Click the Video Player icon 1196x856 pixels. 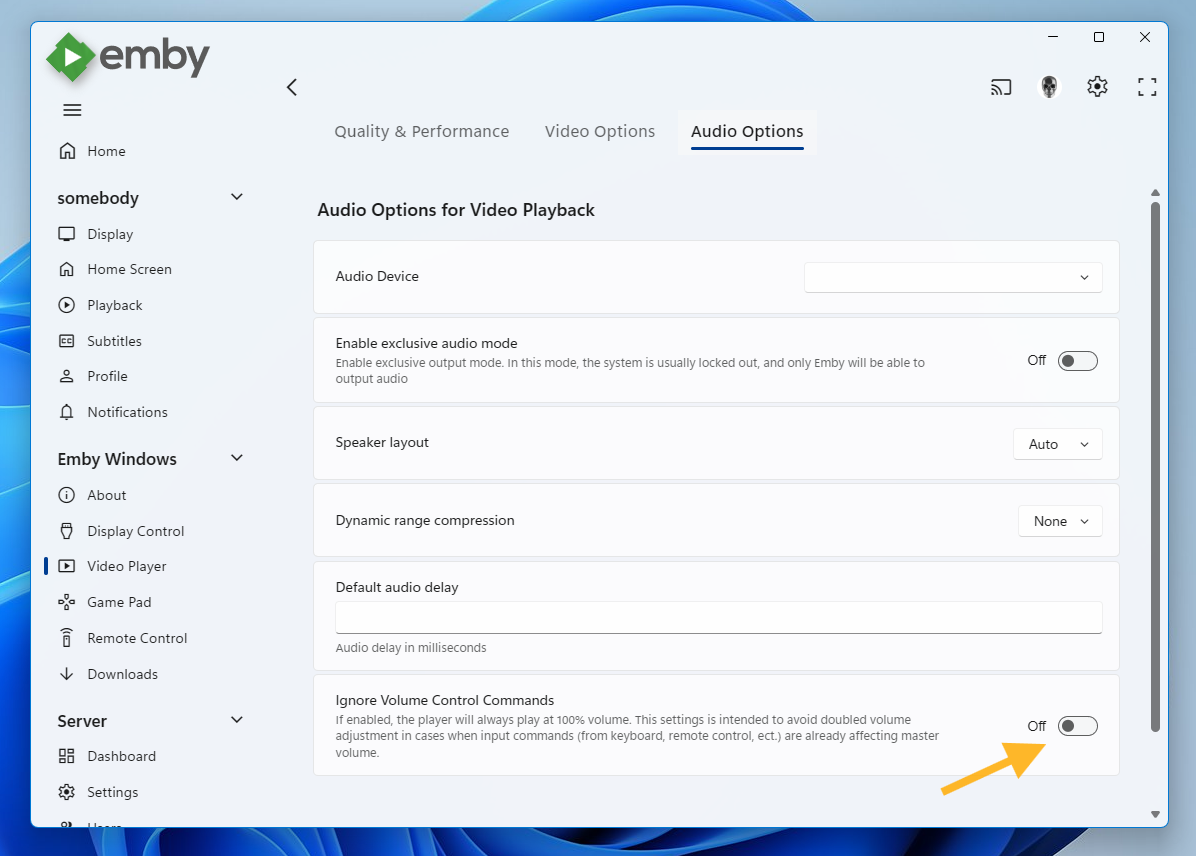tap(67, 566)
